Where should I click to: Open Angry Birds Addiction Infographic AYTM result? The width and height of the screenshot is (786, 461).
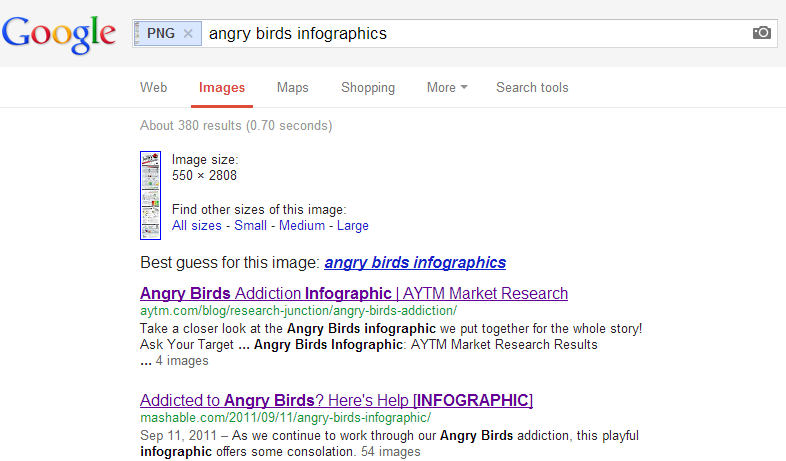pos(354,293)
